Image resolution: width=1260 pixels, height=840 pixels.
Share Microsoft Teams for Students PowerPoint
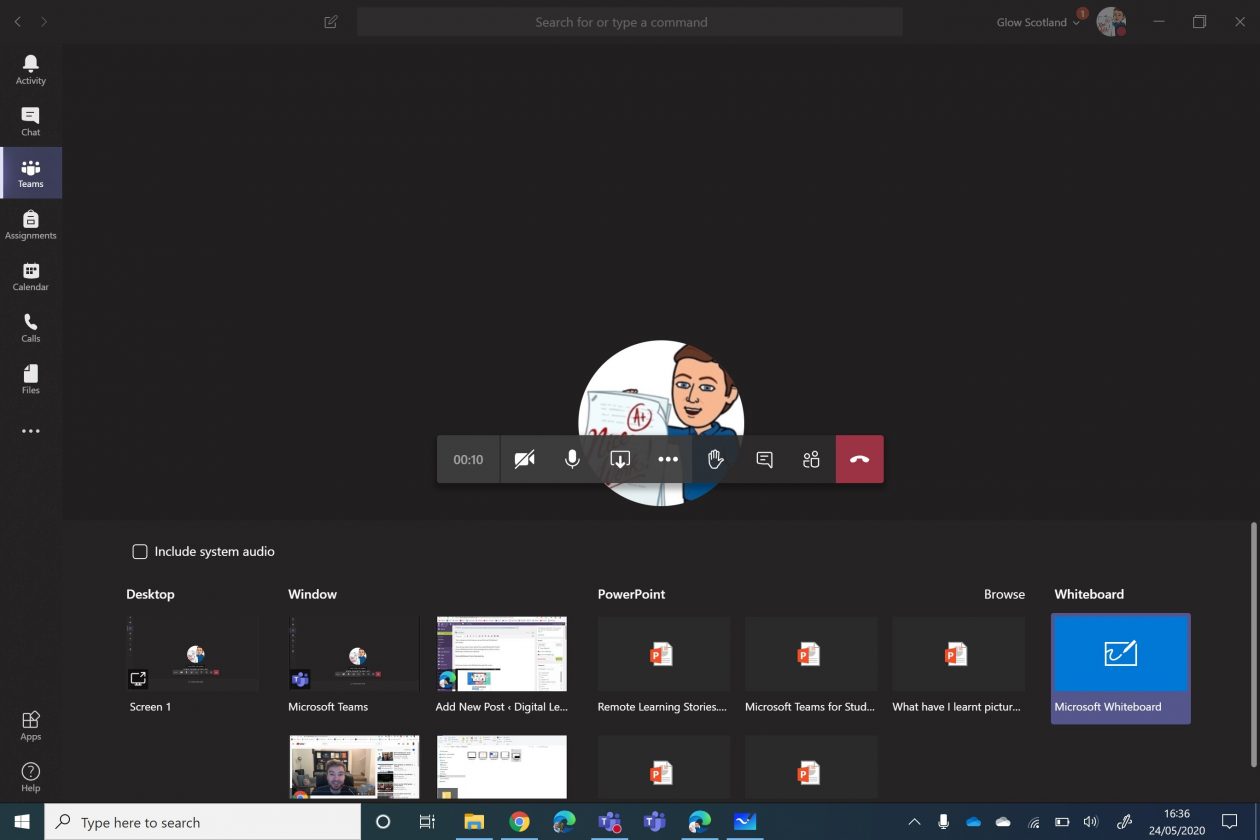click(811, 664)
